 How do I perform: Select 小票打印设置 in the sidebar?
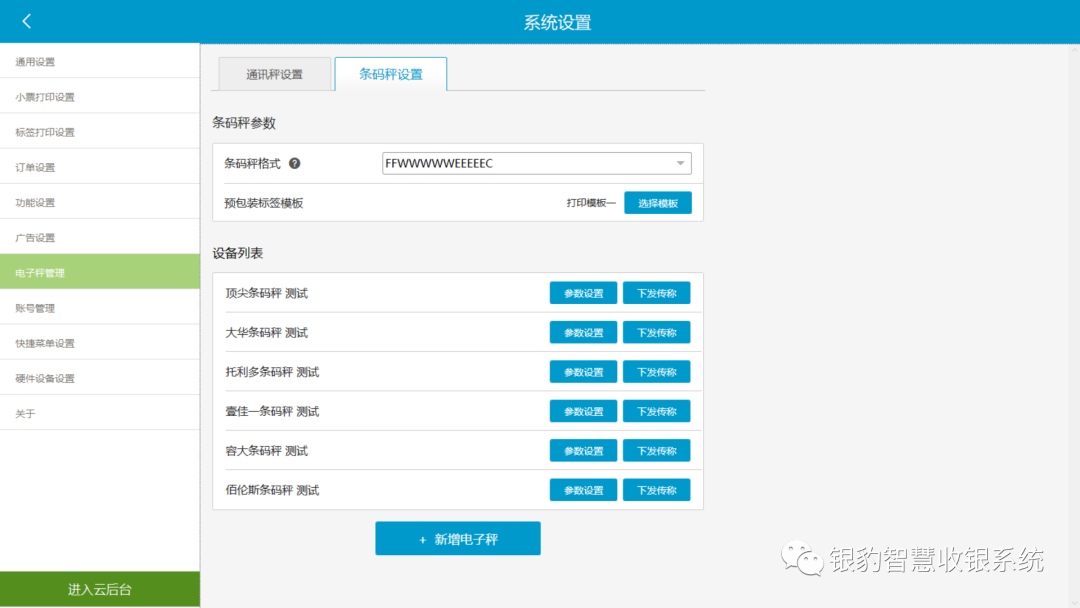[x=100, y=95]
